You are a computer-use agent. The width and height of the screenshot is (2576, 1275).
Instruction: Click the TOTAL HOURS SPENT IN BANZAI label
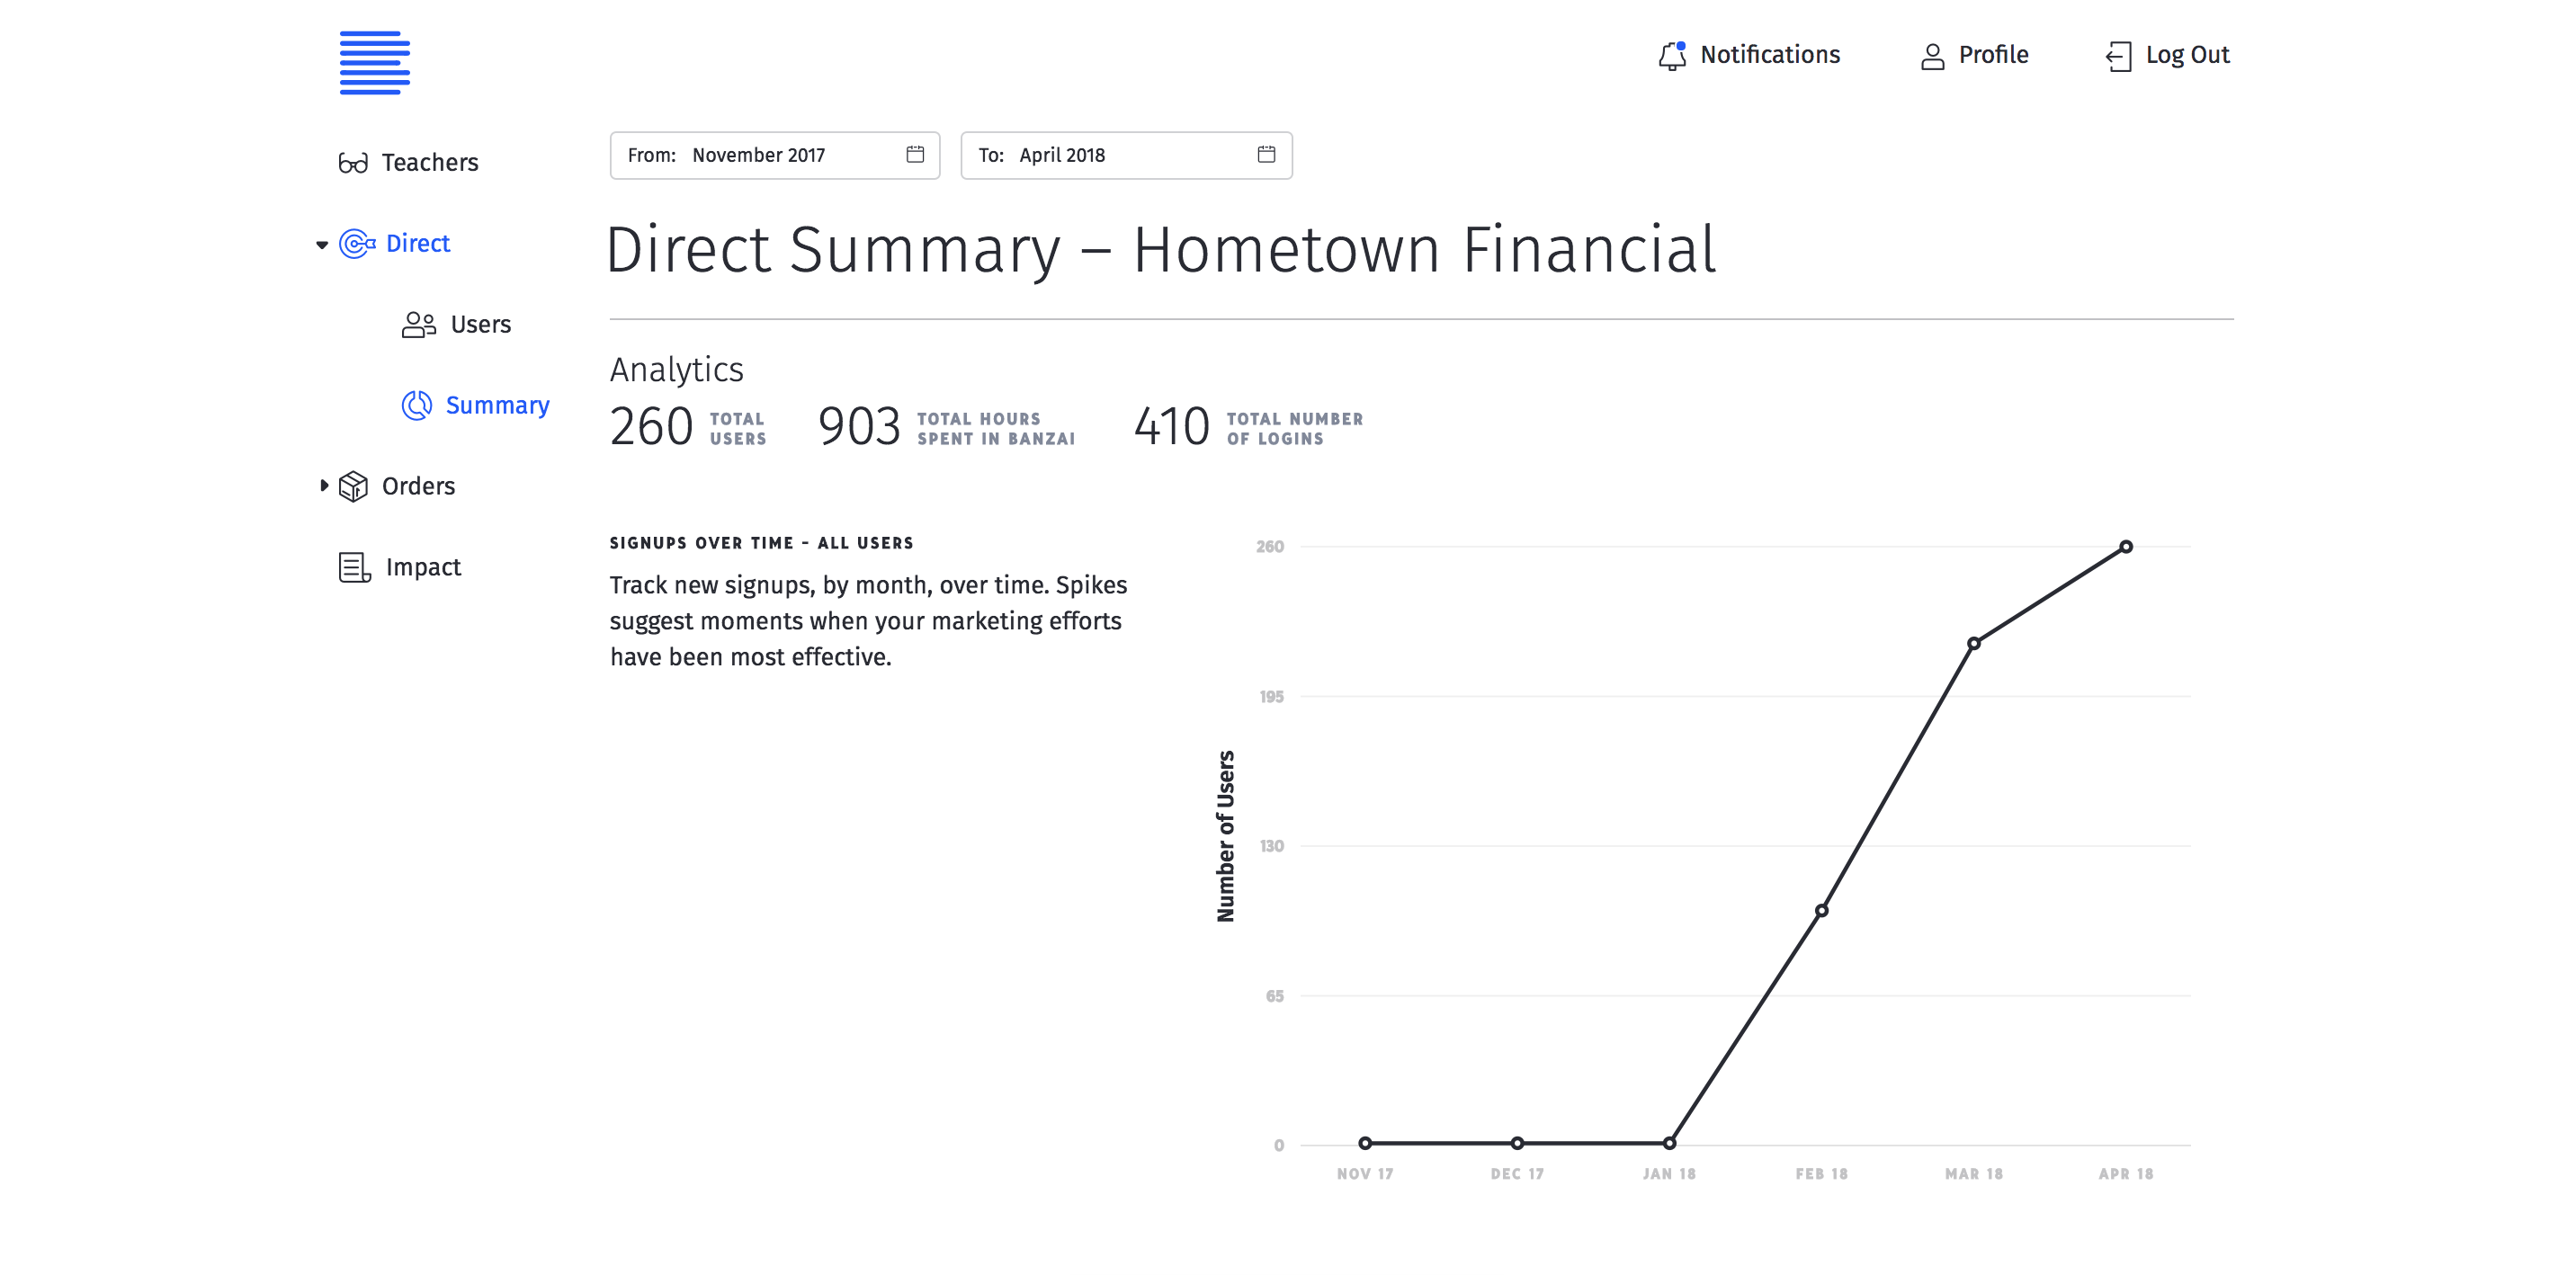point(996,429)
